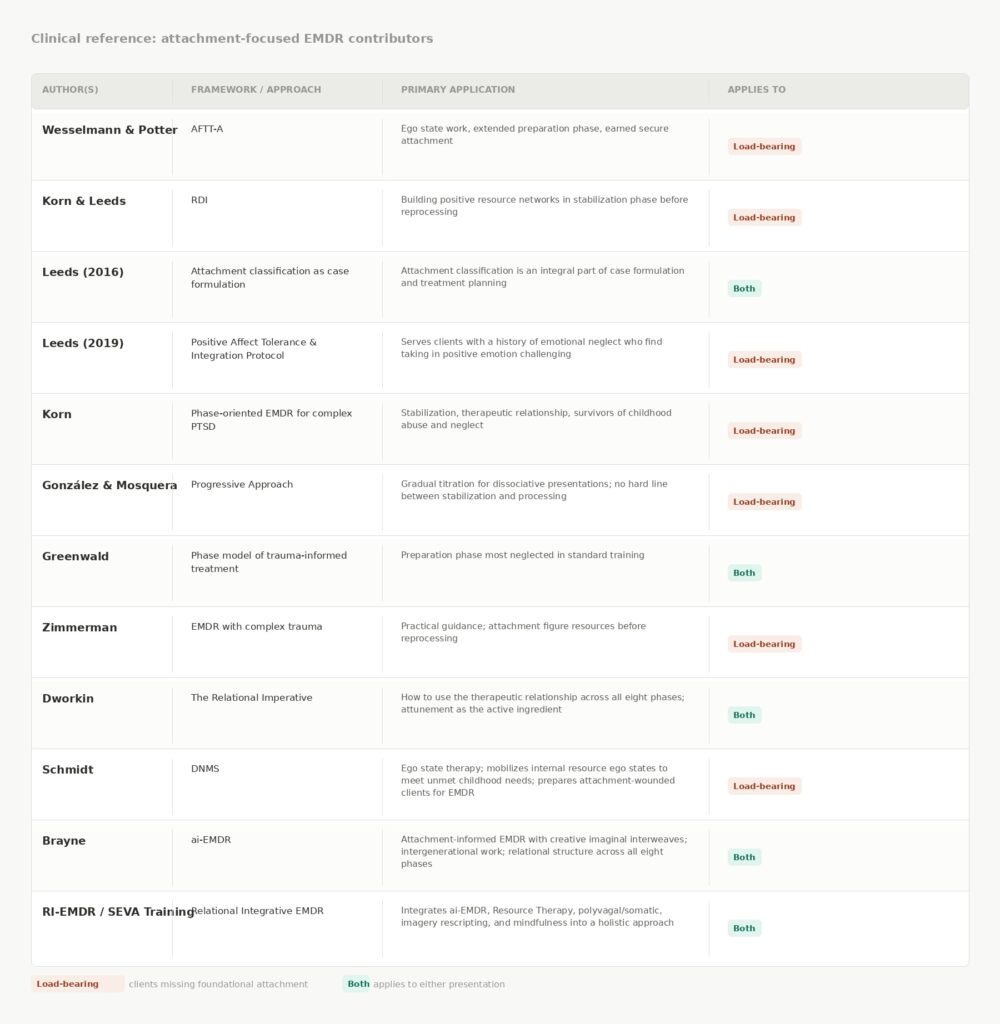
Task: Click the Progressive Approach framework cell
Action: [242, 485]
